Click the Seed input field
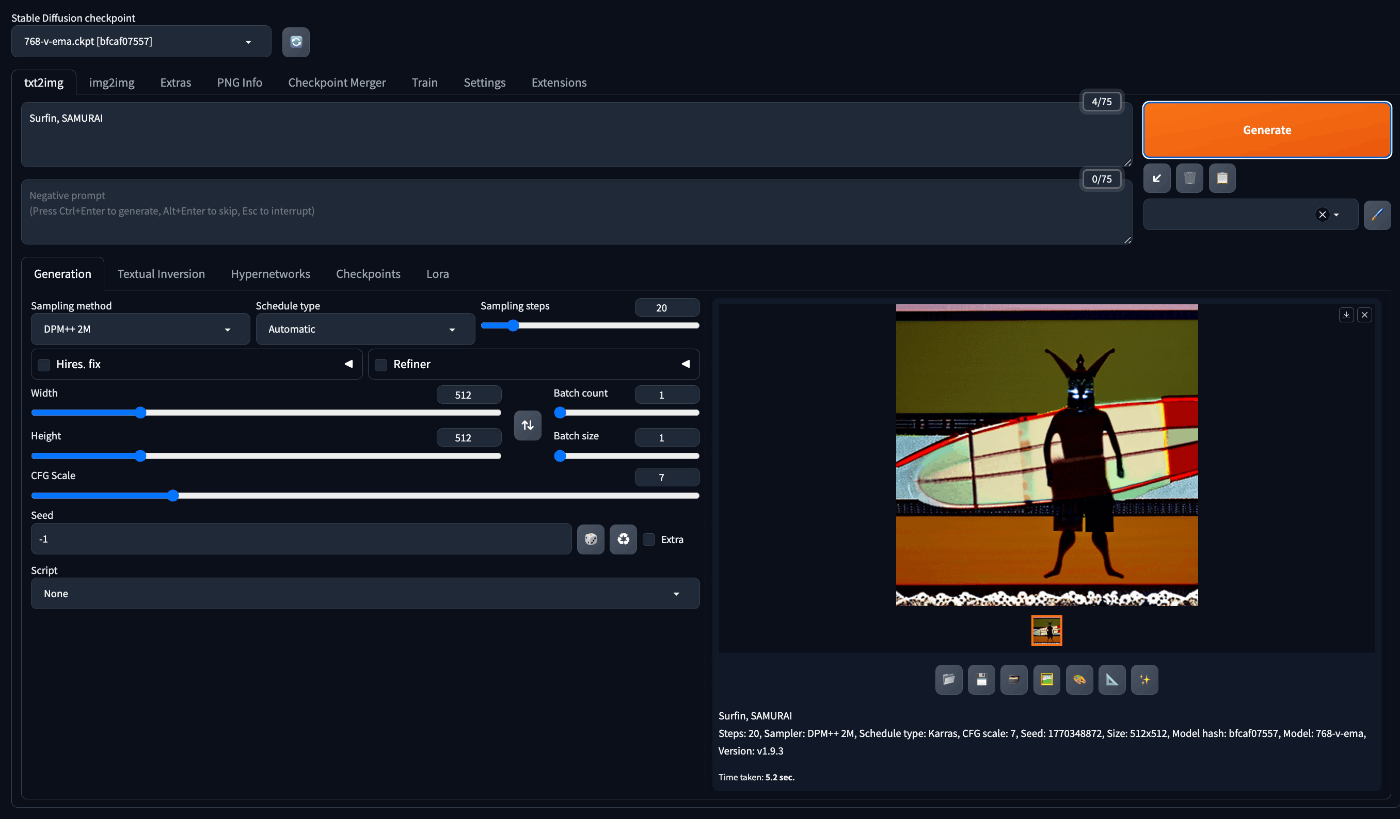 (301, 539)
